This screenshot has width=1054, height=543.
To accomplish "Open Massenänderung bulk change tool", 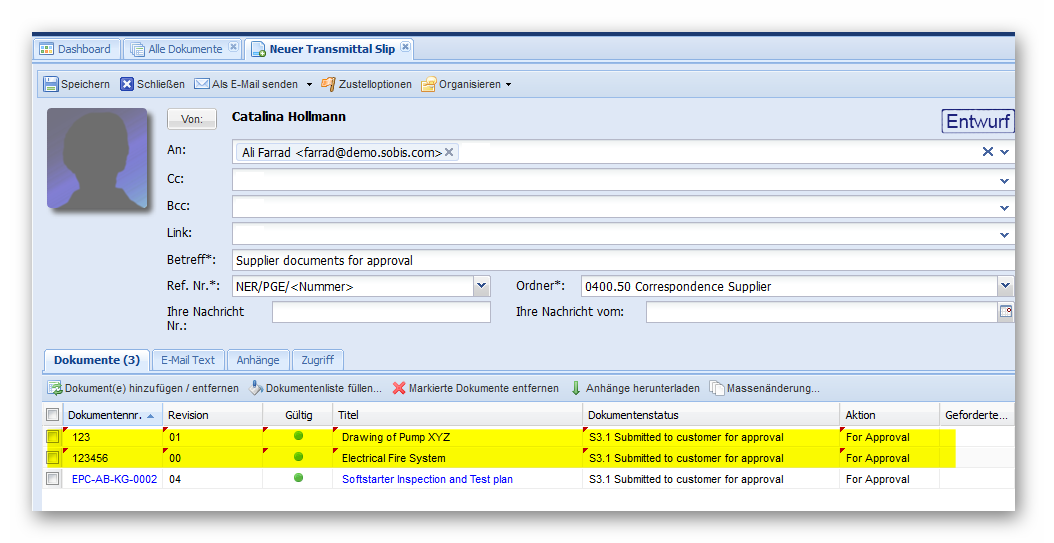I will [x=717, y=388].
